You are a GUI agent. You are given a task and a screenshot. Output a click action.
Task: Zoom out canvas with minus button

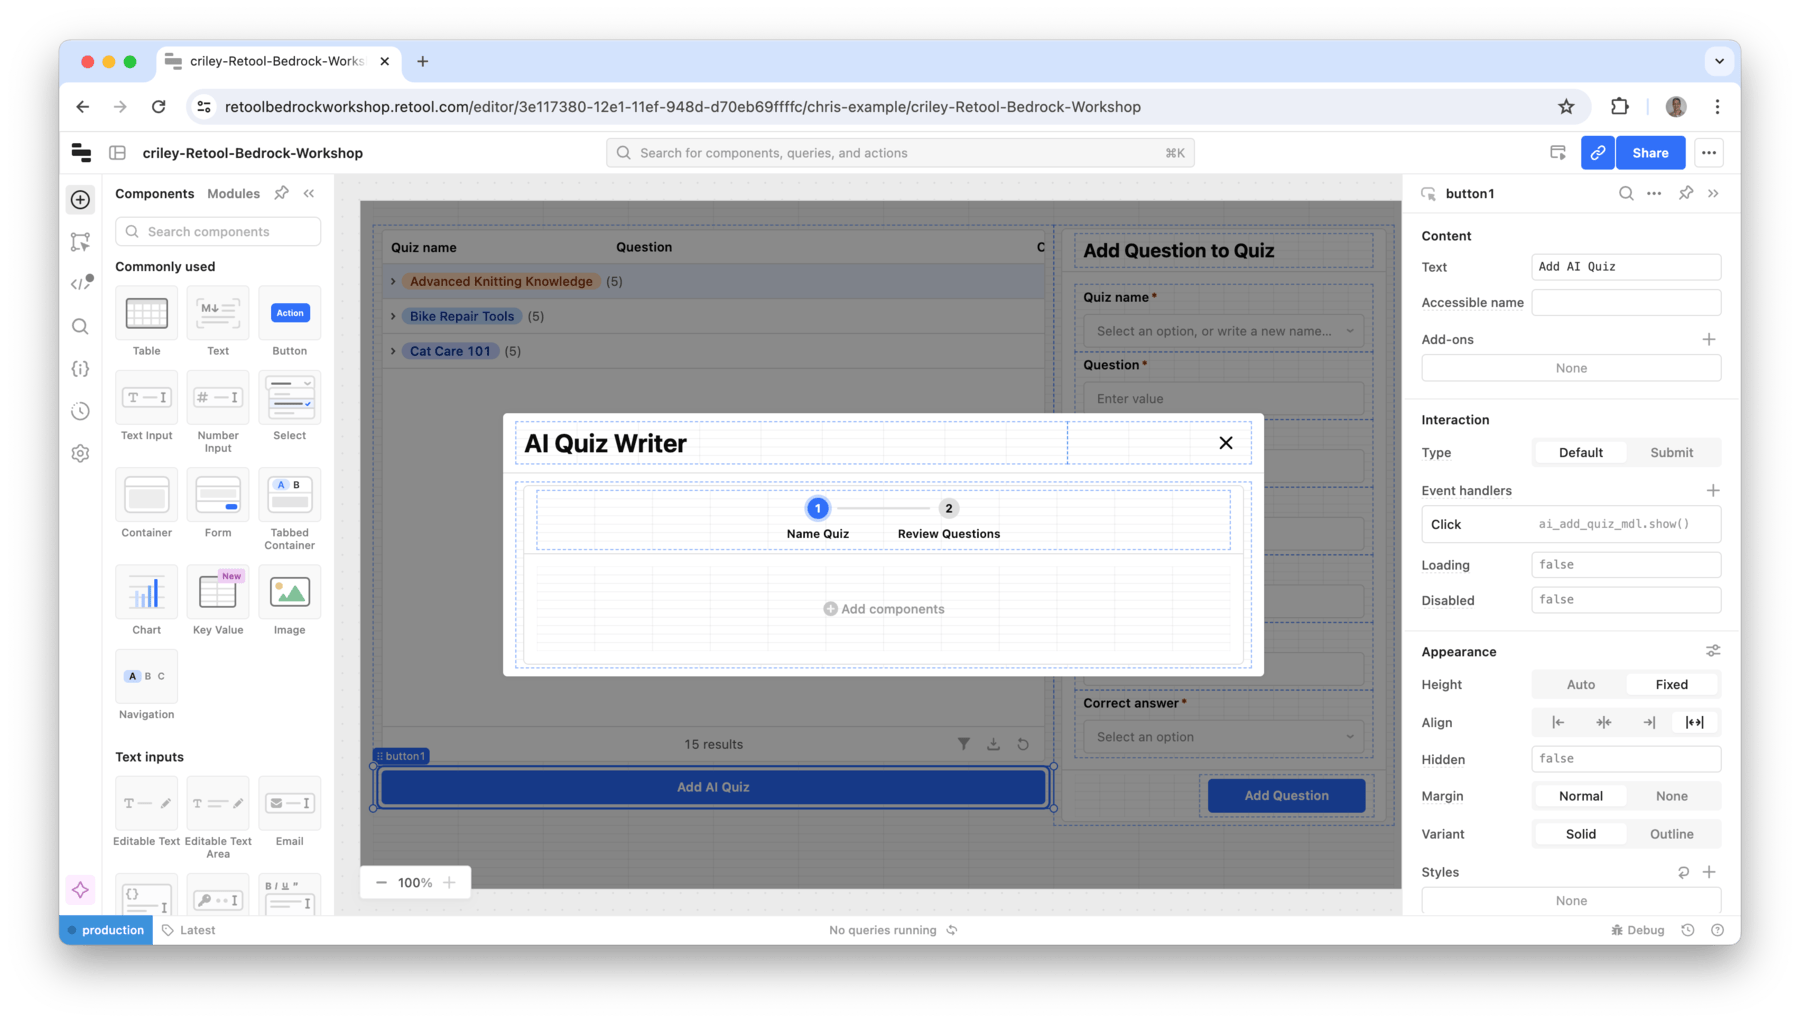click(x=381, y=882)
